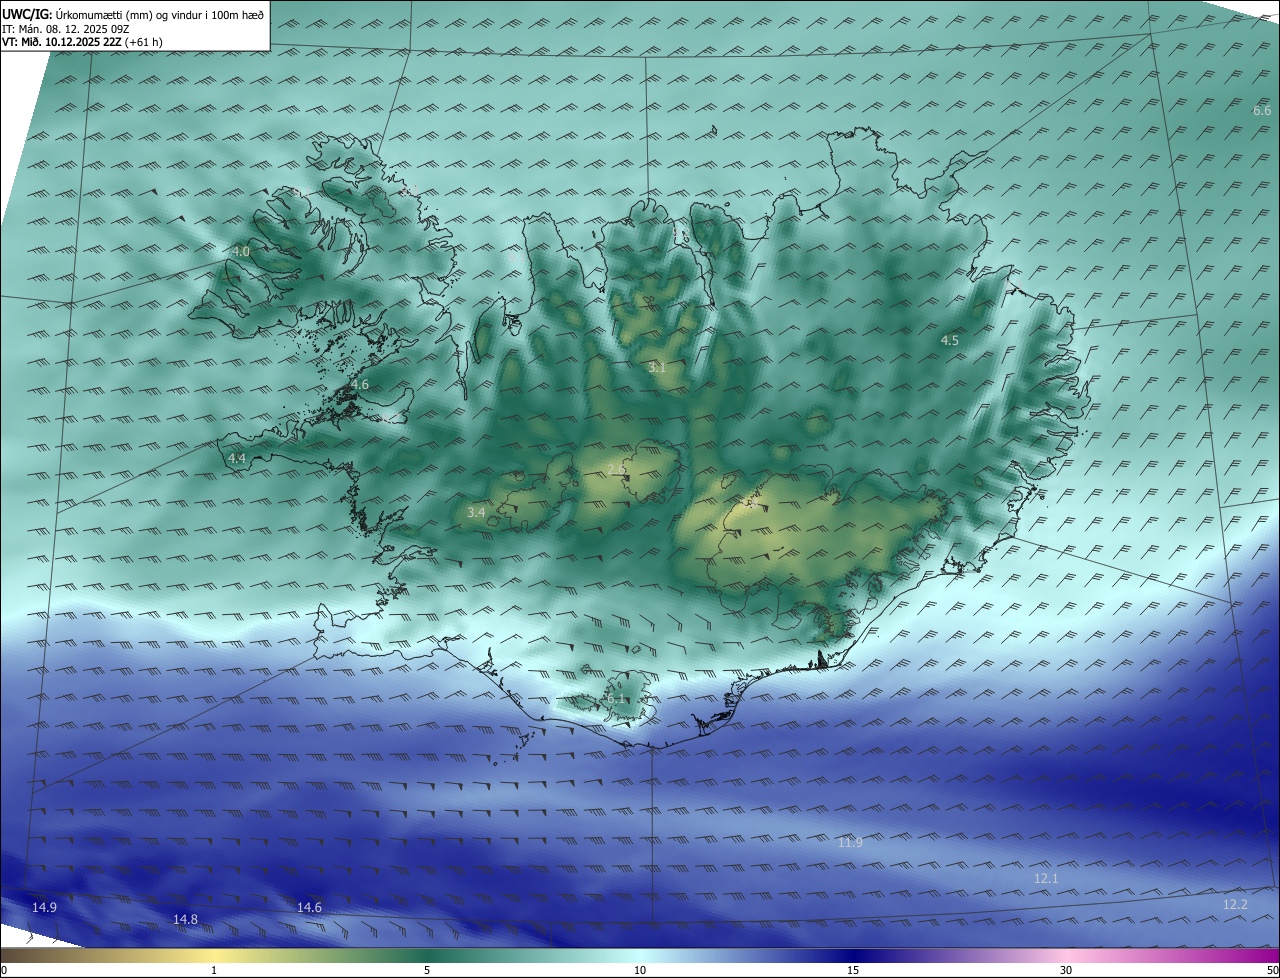Click the 4.5 value label on the map

pyautogui.click(x=950, y=340)
